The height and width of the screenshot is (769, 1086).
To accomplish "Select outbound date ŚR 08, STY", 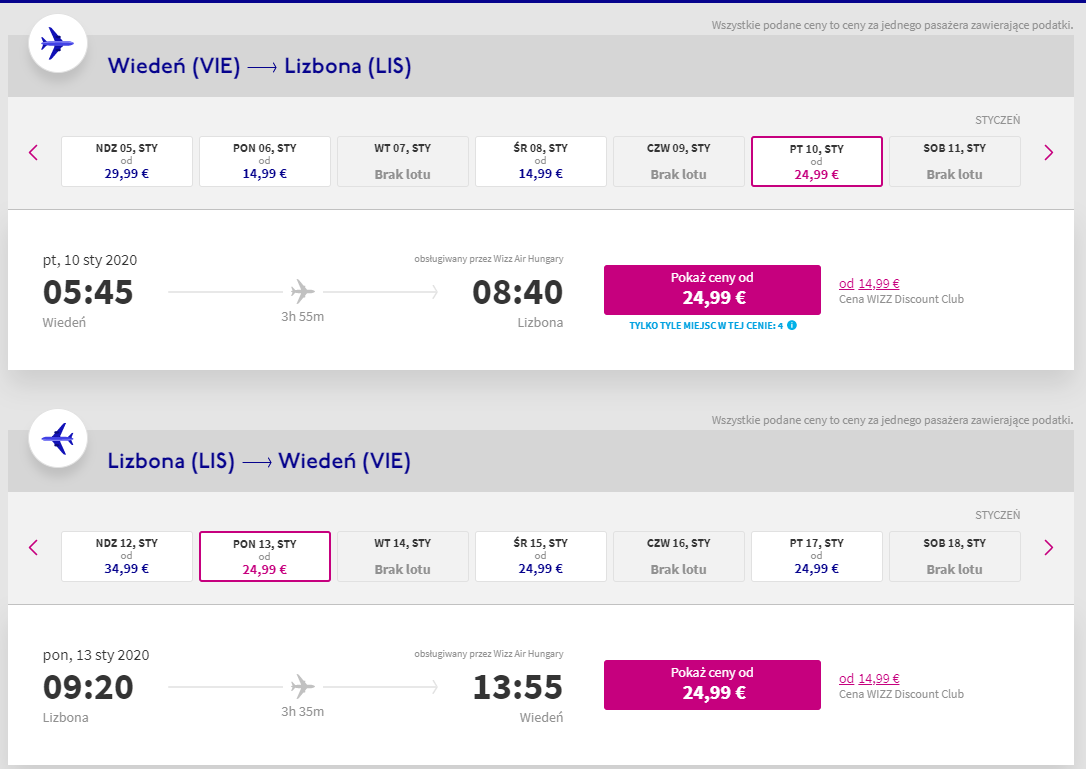I will (540, 161).
